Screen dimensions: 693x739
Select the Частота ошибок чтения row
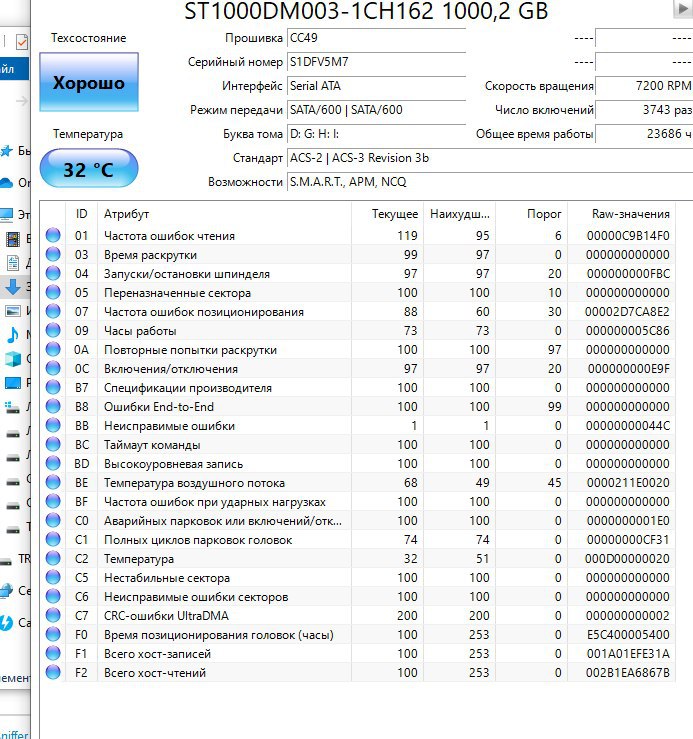[x=357, y=235]
